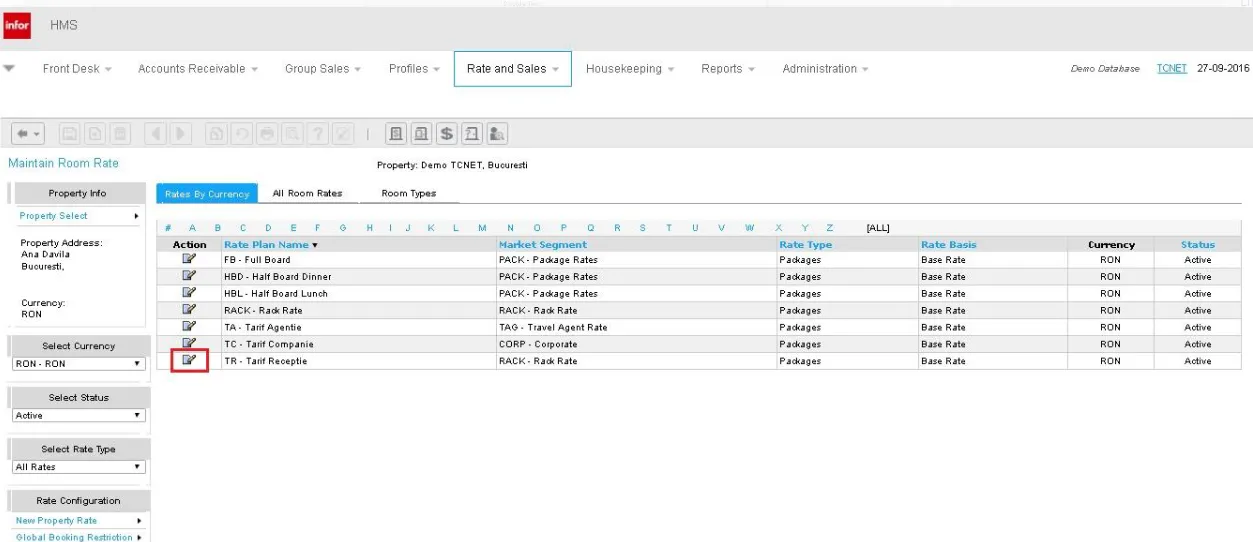Filter rate plans by # symbol
Viewport: 1253px width, 542px height.
(x=168, y=228)
